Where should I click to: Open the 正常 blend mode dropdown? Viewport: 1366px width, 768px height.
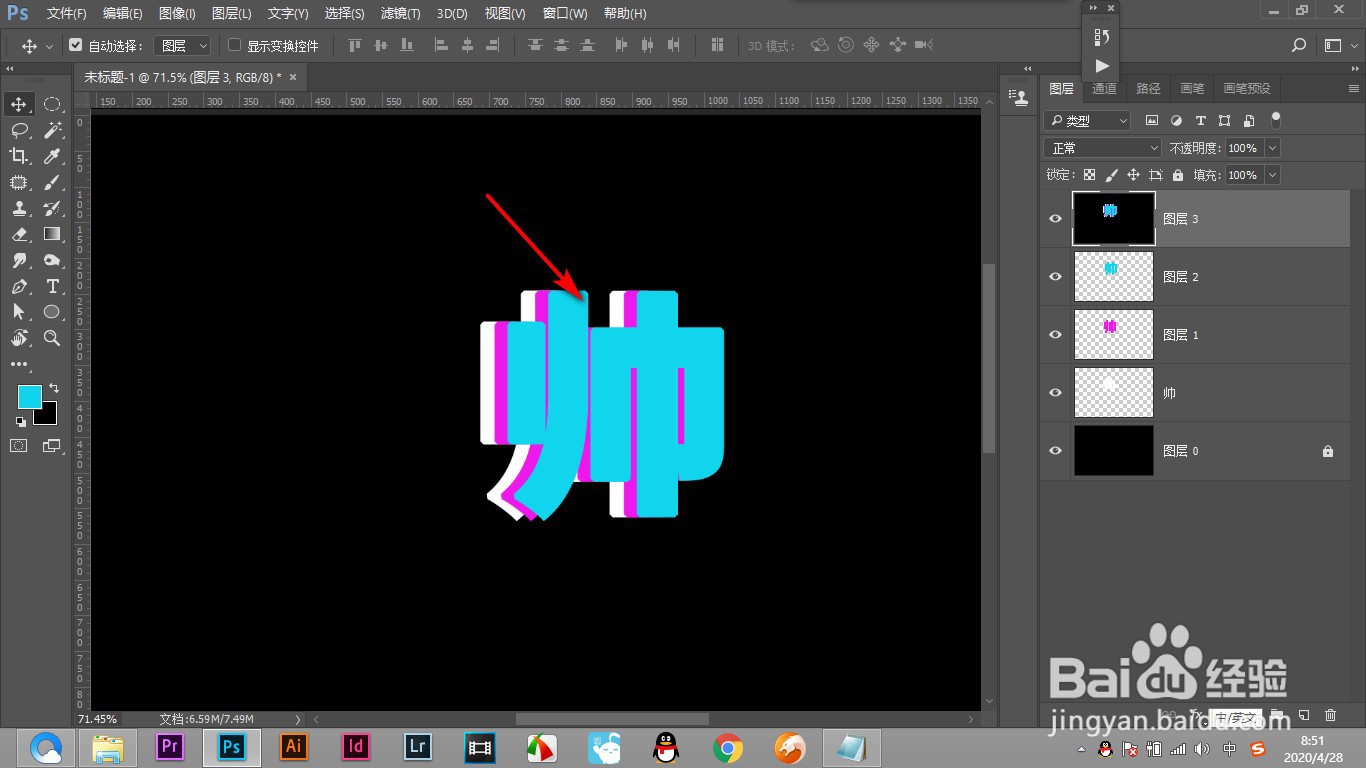click(x=1102, y=148)
